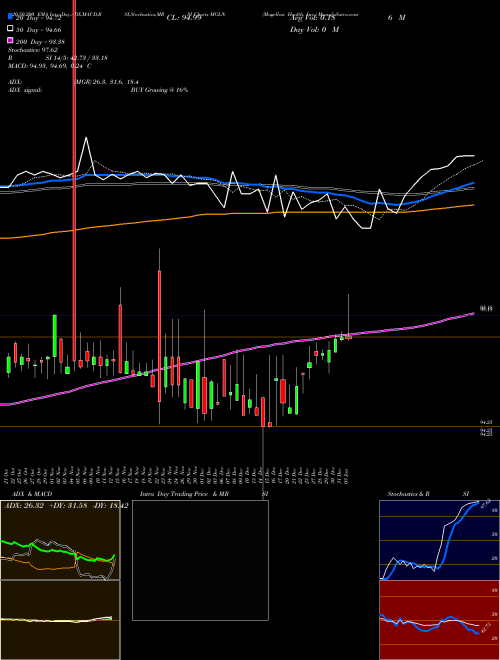Open the empty Intra Day Trading Price panel
Viewport: 500px width, 660px height.
200,560
